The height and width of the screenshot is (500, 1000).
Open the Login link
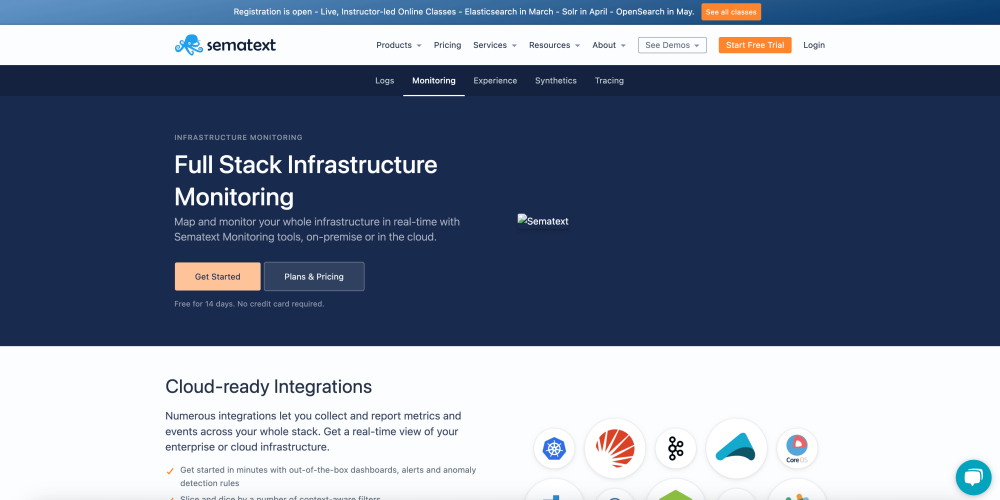(814, 45)
